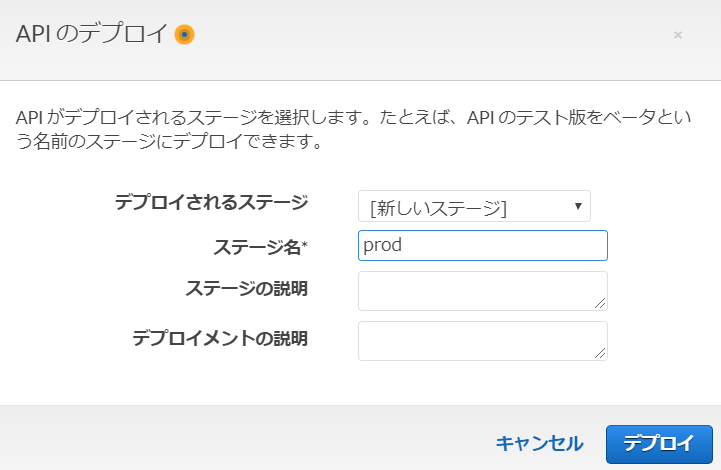Open the デプロイされるステージ dropdown
This screenshot has width=721, height=470.
[x=474, y=207]
